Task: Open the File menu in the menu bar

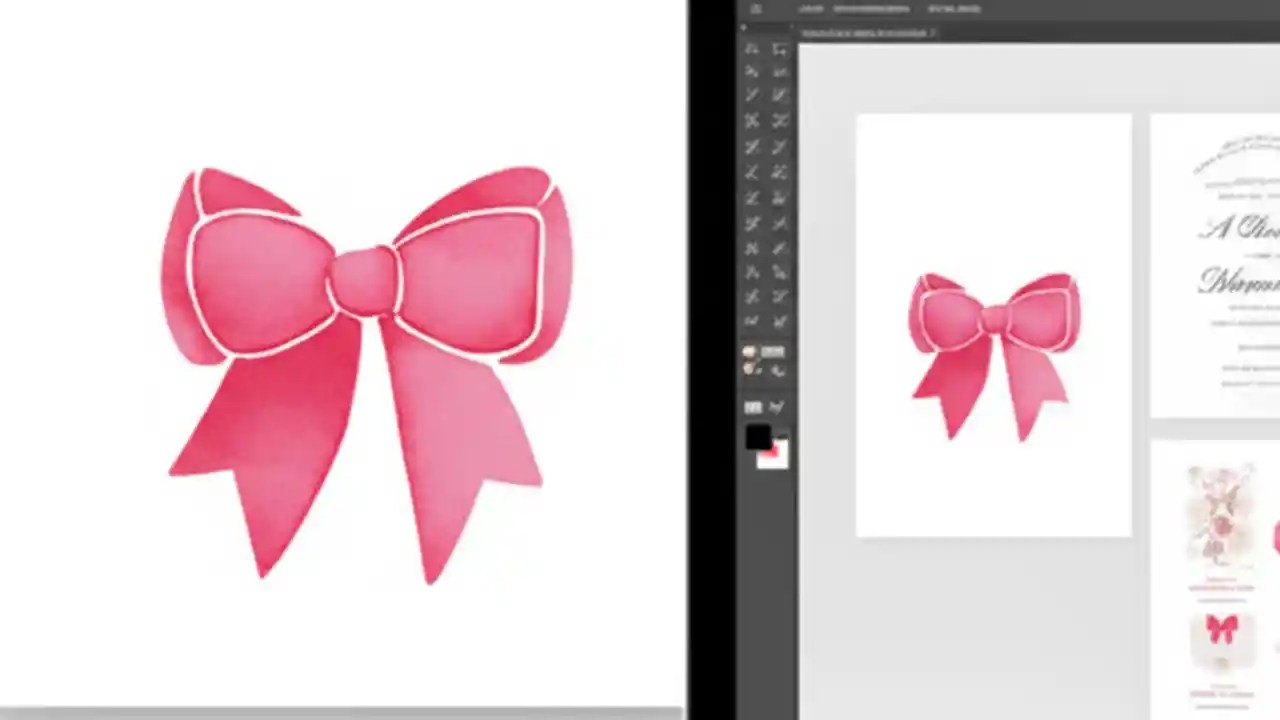Action: (810, 8)
